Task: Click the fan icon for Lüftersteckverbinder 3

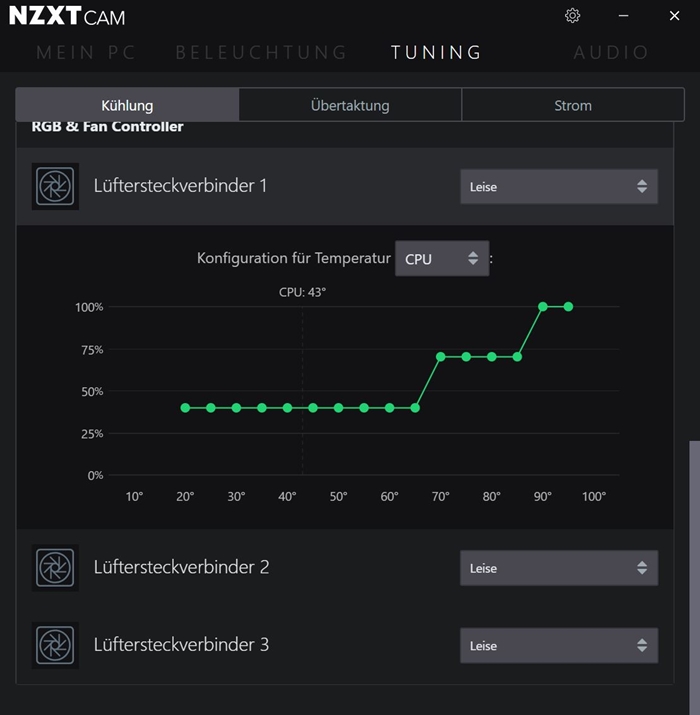Action: [x=55, y=645]
